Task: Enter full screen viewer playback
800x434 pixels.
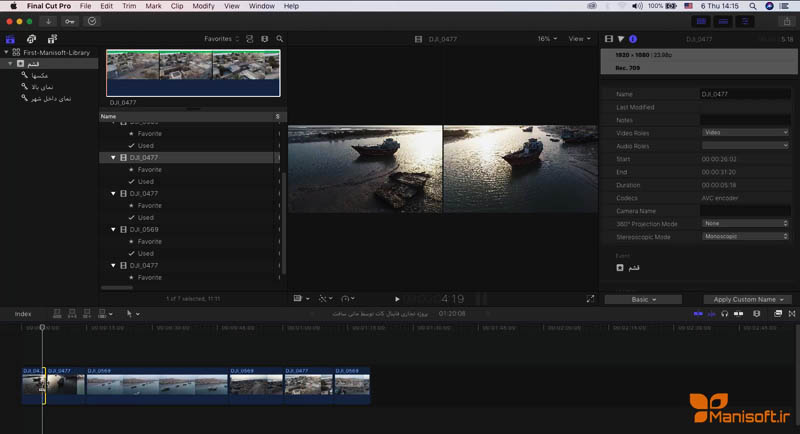Action: click(x=590, y=299)
